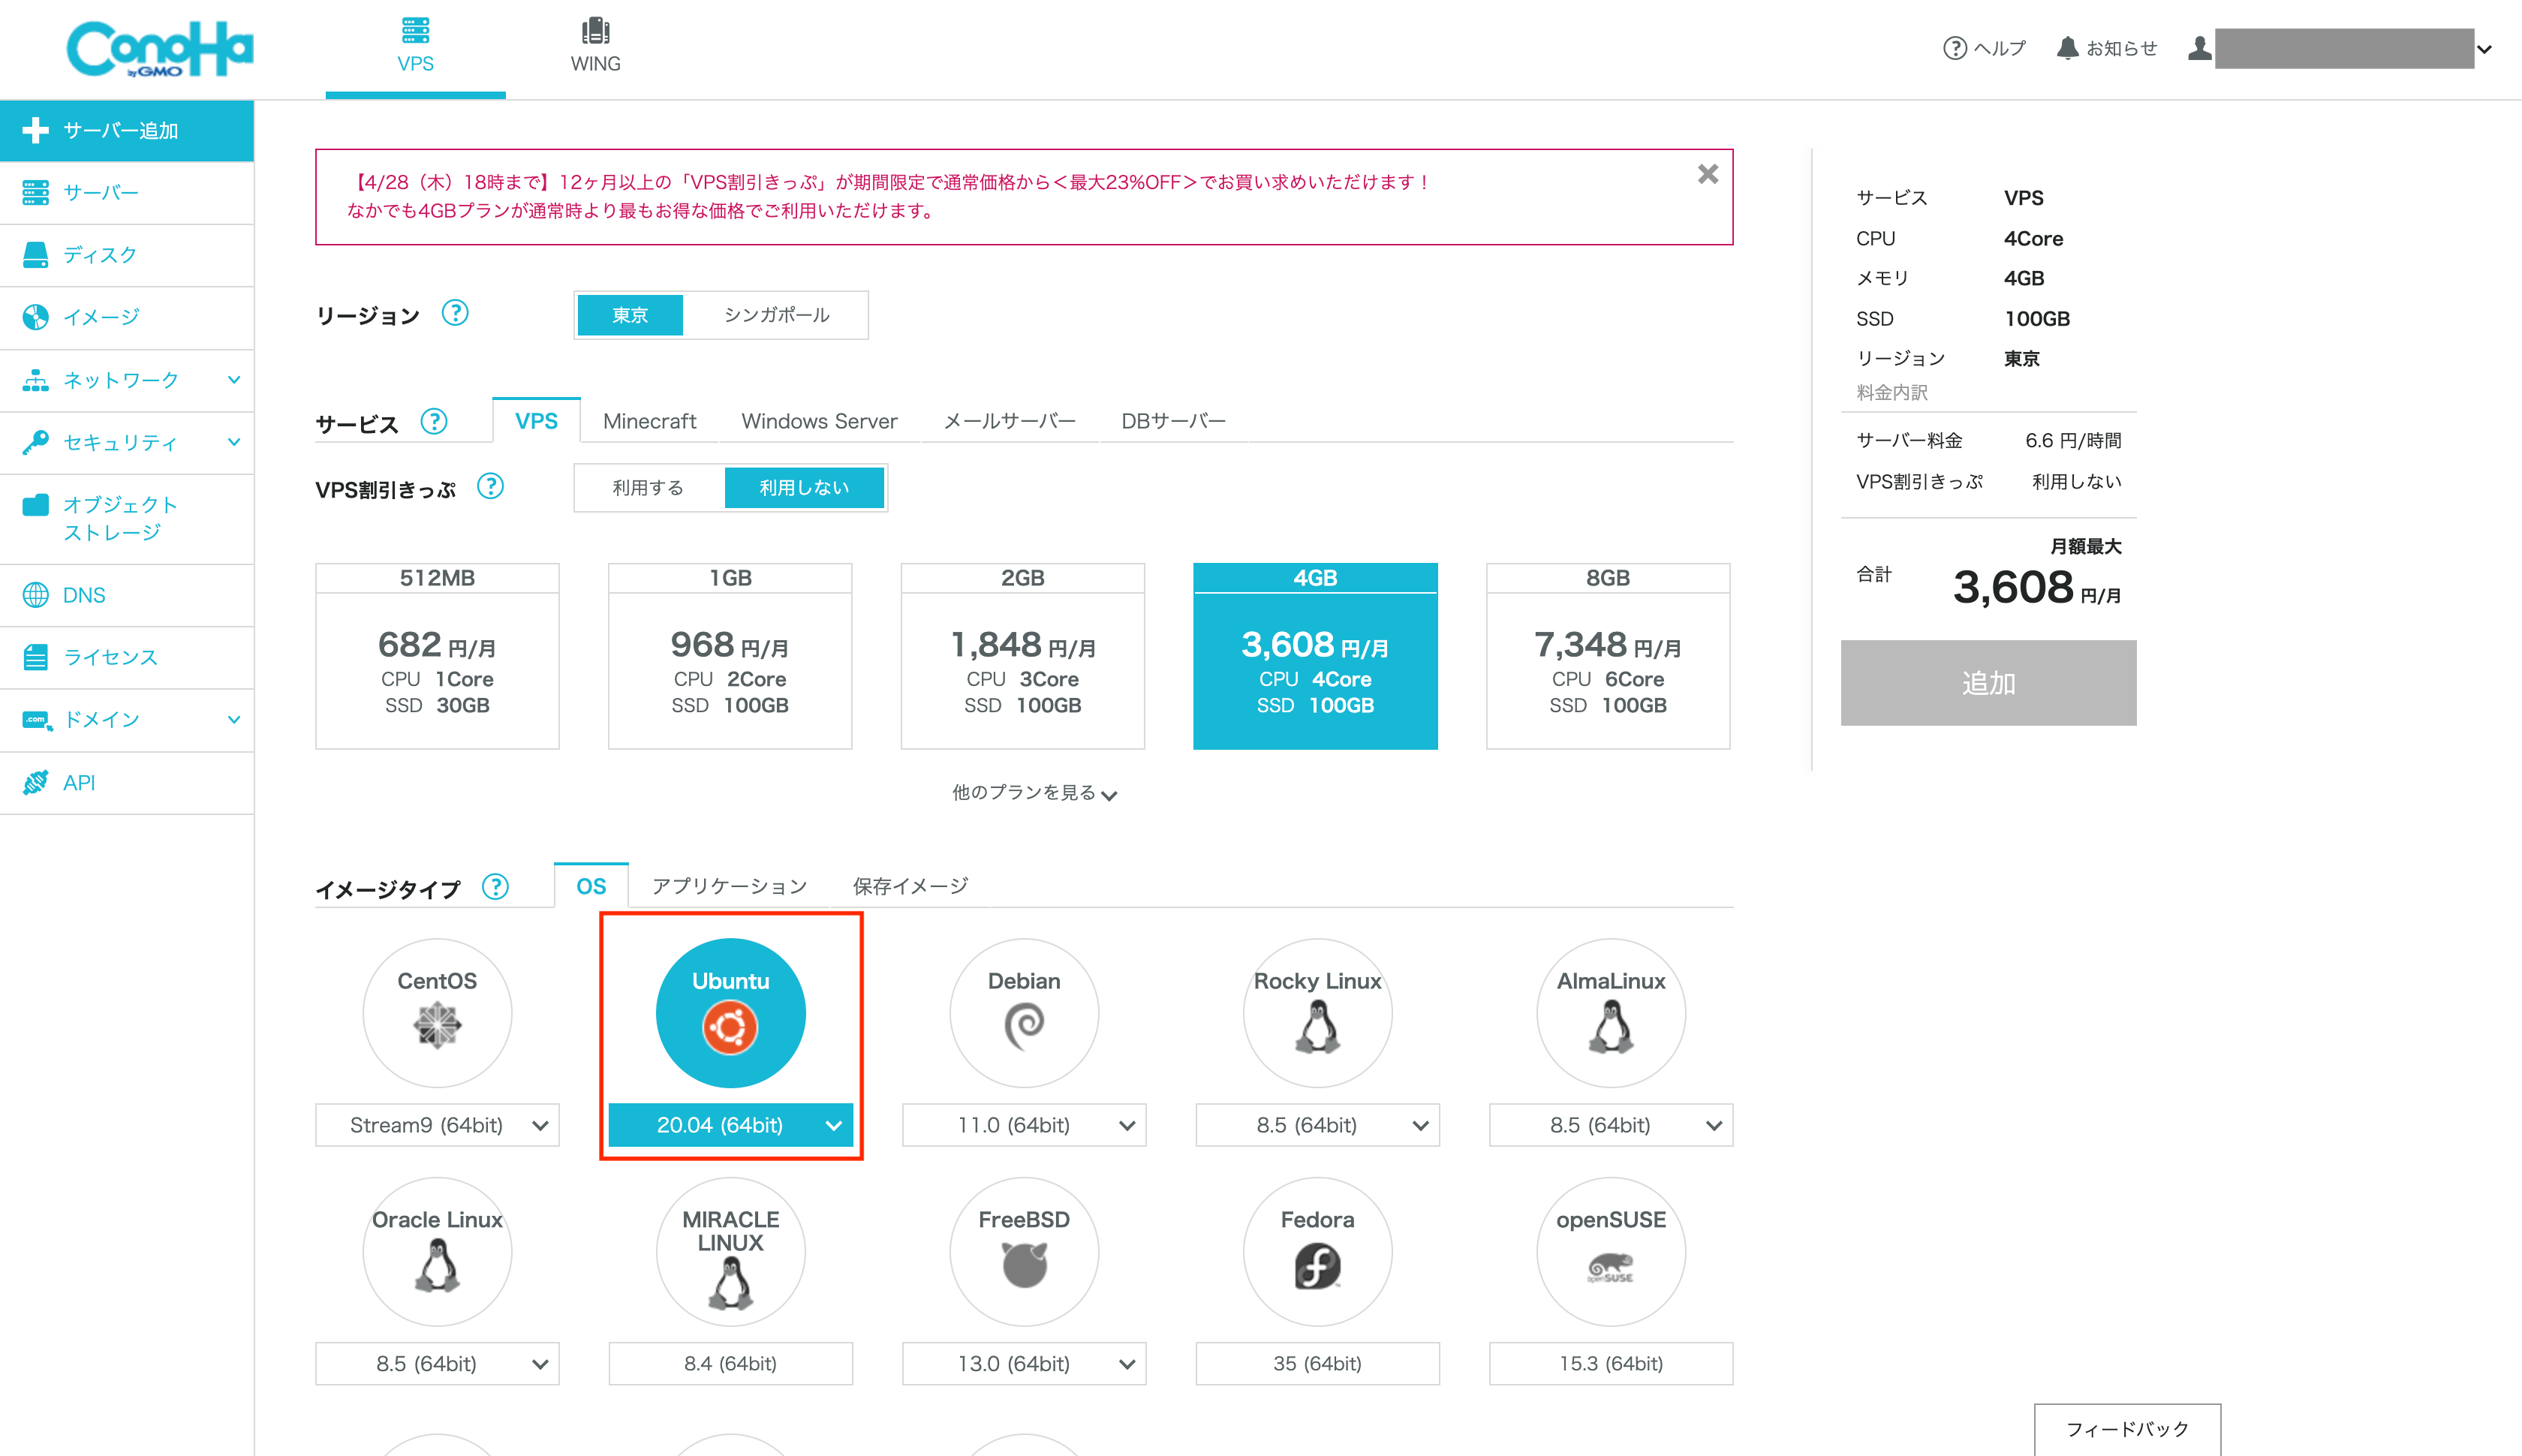Expand the ドメイン sidebar menu

pyautogui.click(x=127, y=719)
